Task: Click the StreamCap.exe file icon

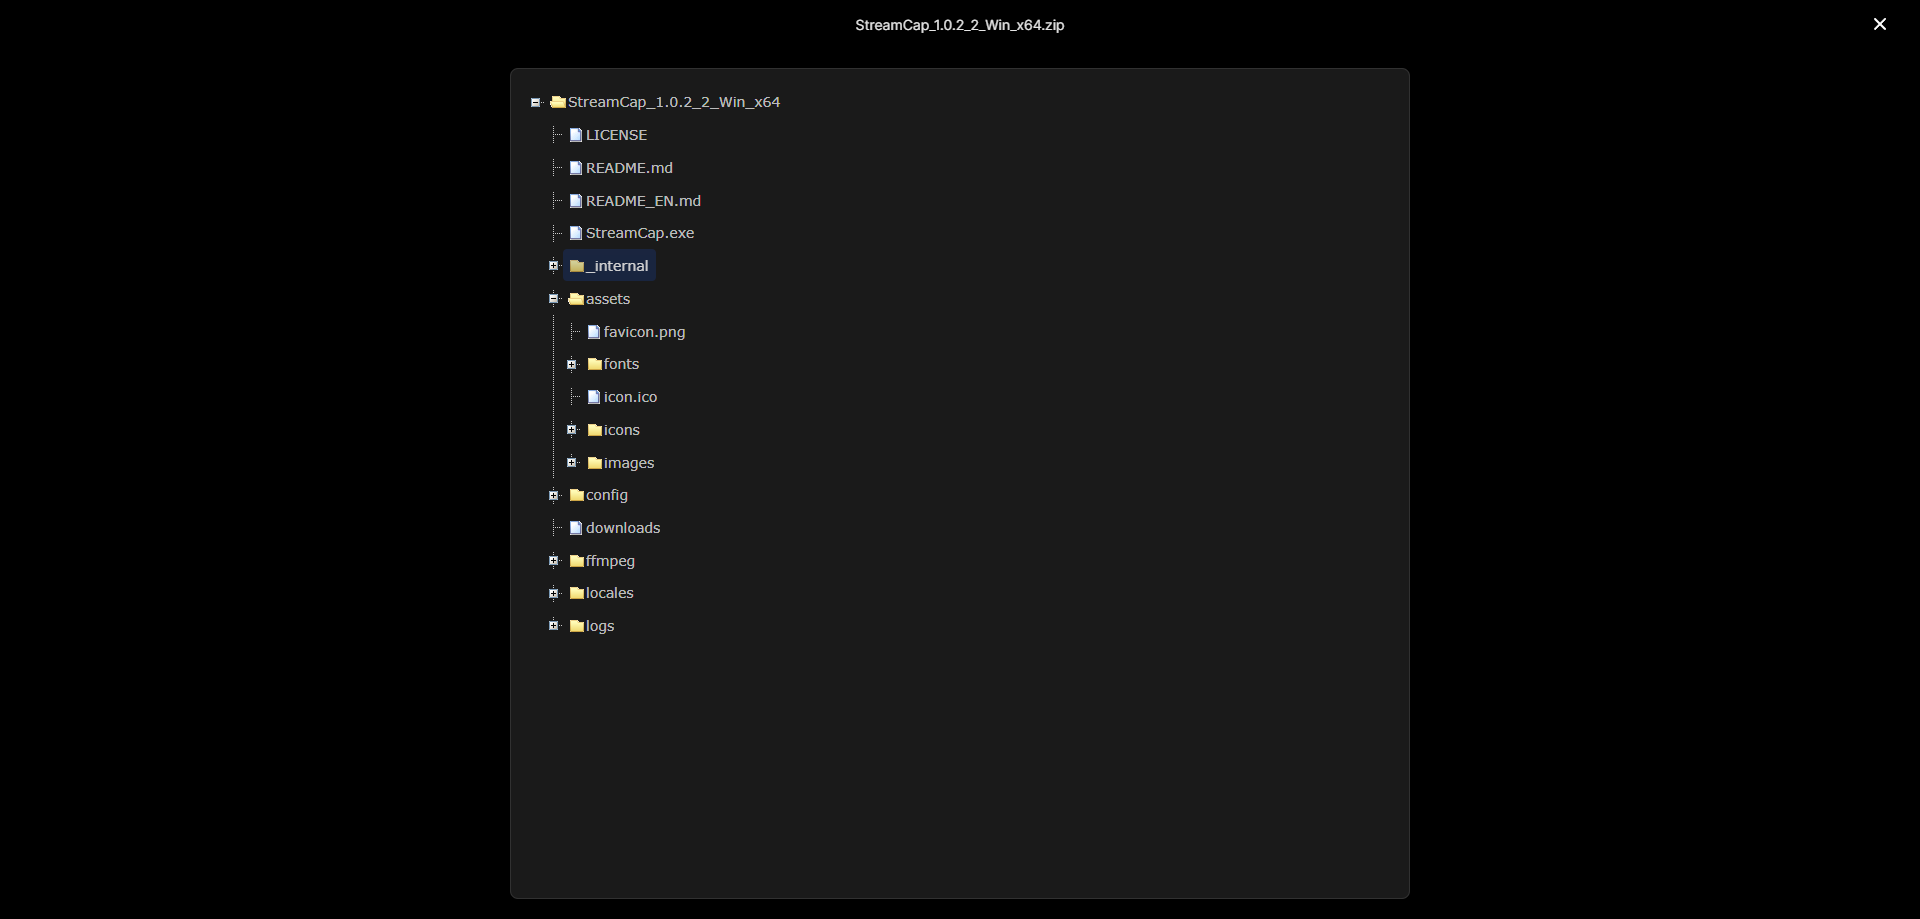Action: coord(576,233)
